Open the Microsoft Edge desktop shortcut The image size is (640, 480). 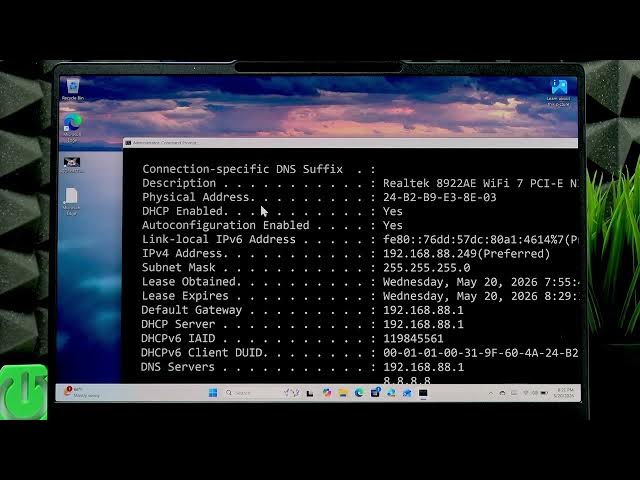72,127
